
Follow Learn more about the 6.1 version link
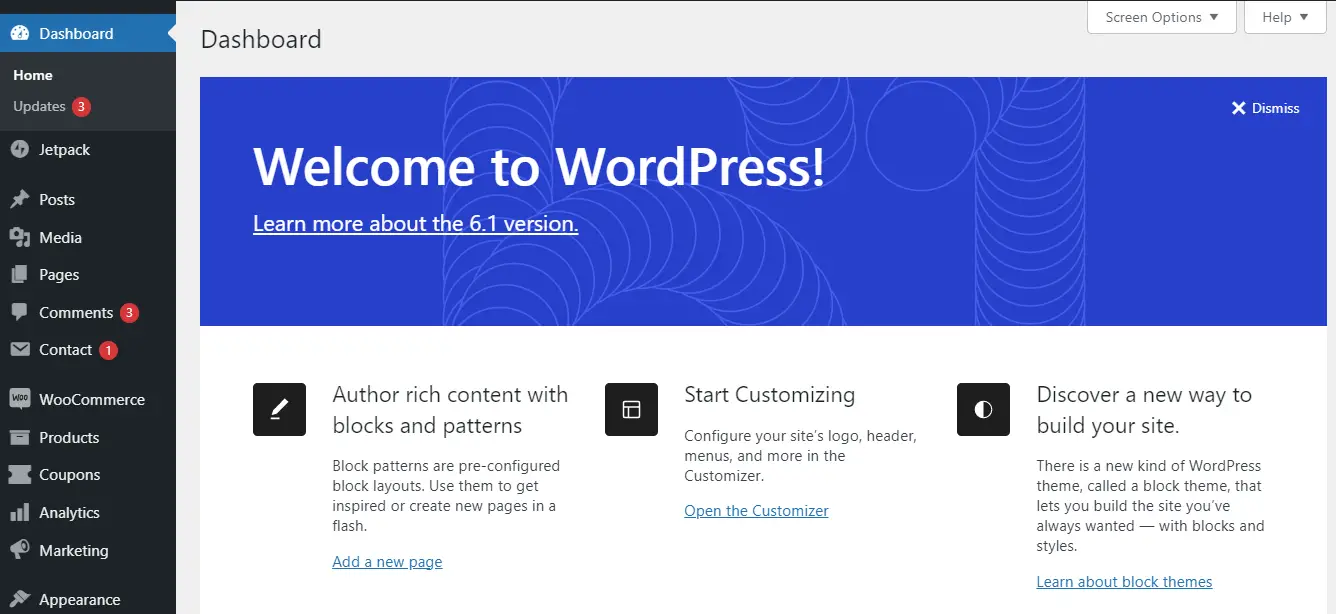coord(415,224)
